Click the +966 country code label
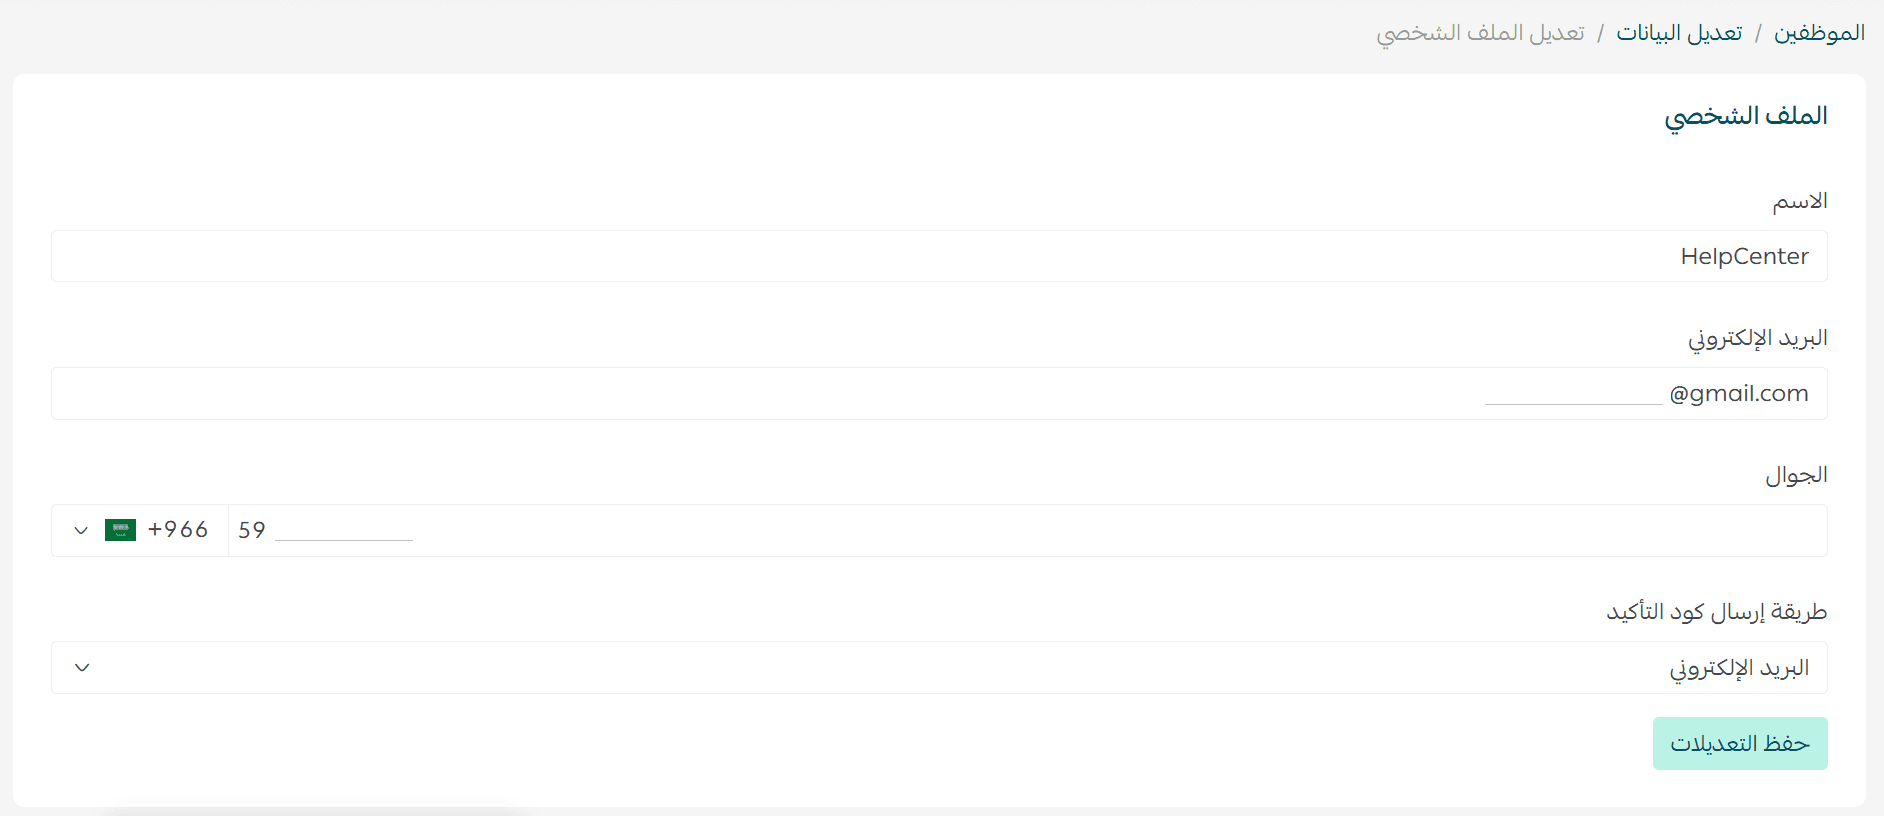This screenshot has height=816, width=1884. [179, 530]
